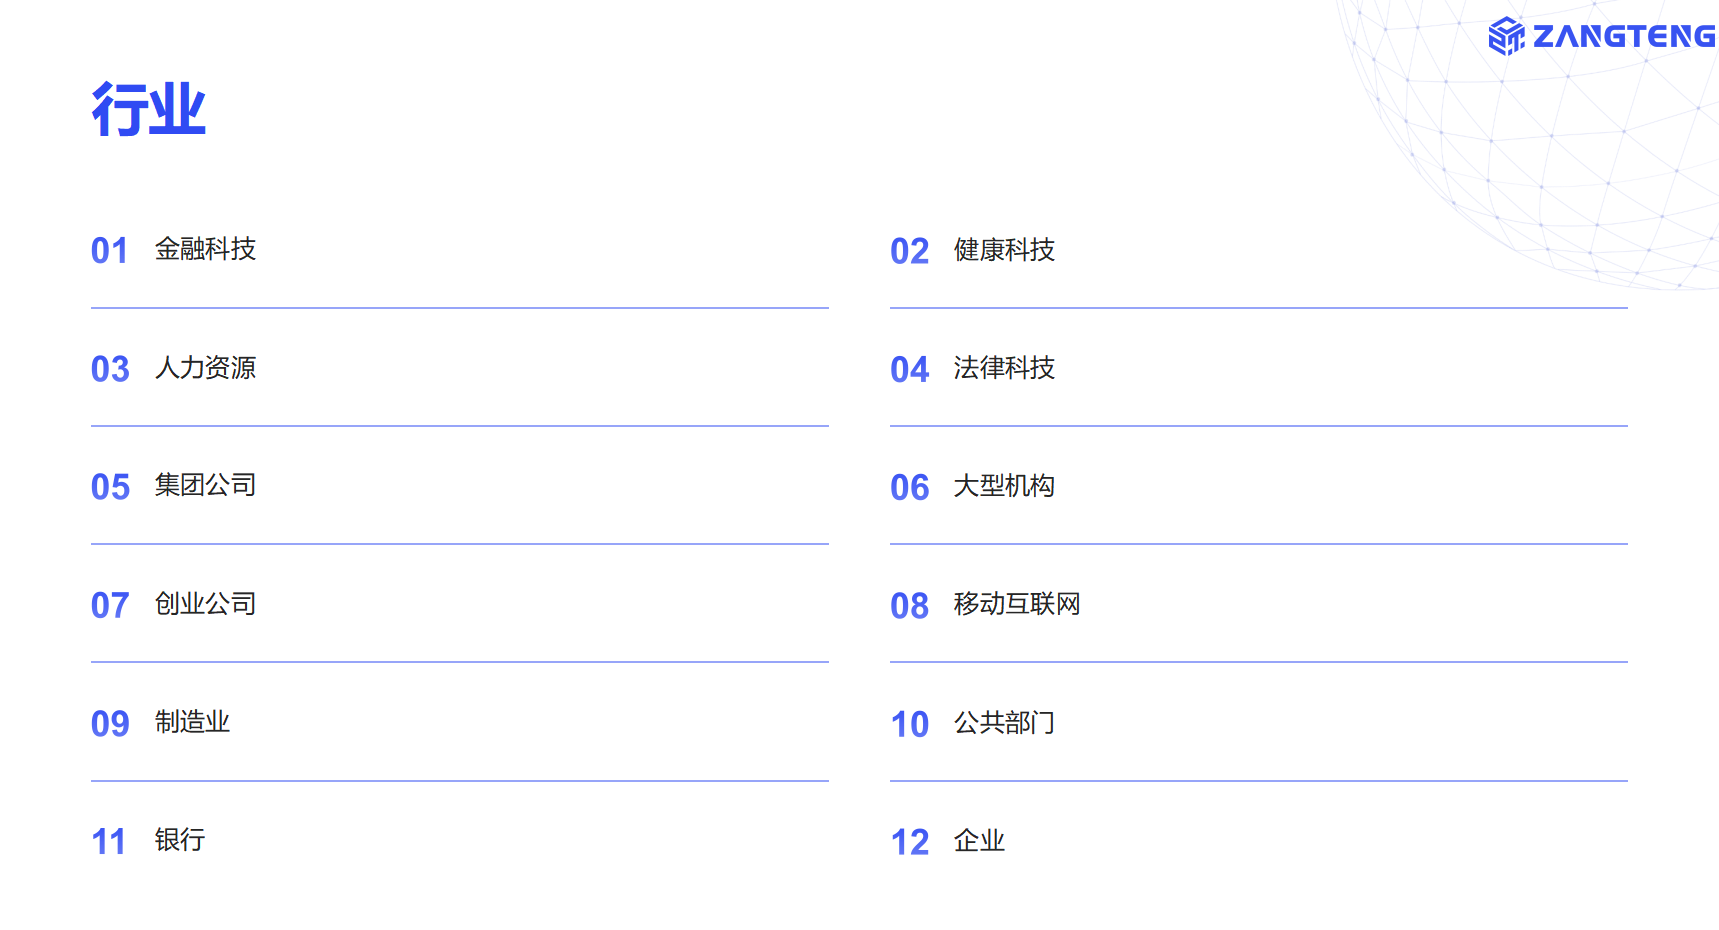Screen dimensions: 1719x930
Task: Click the 行业 page heading
Action: 148,109
